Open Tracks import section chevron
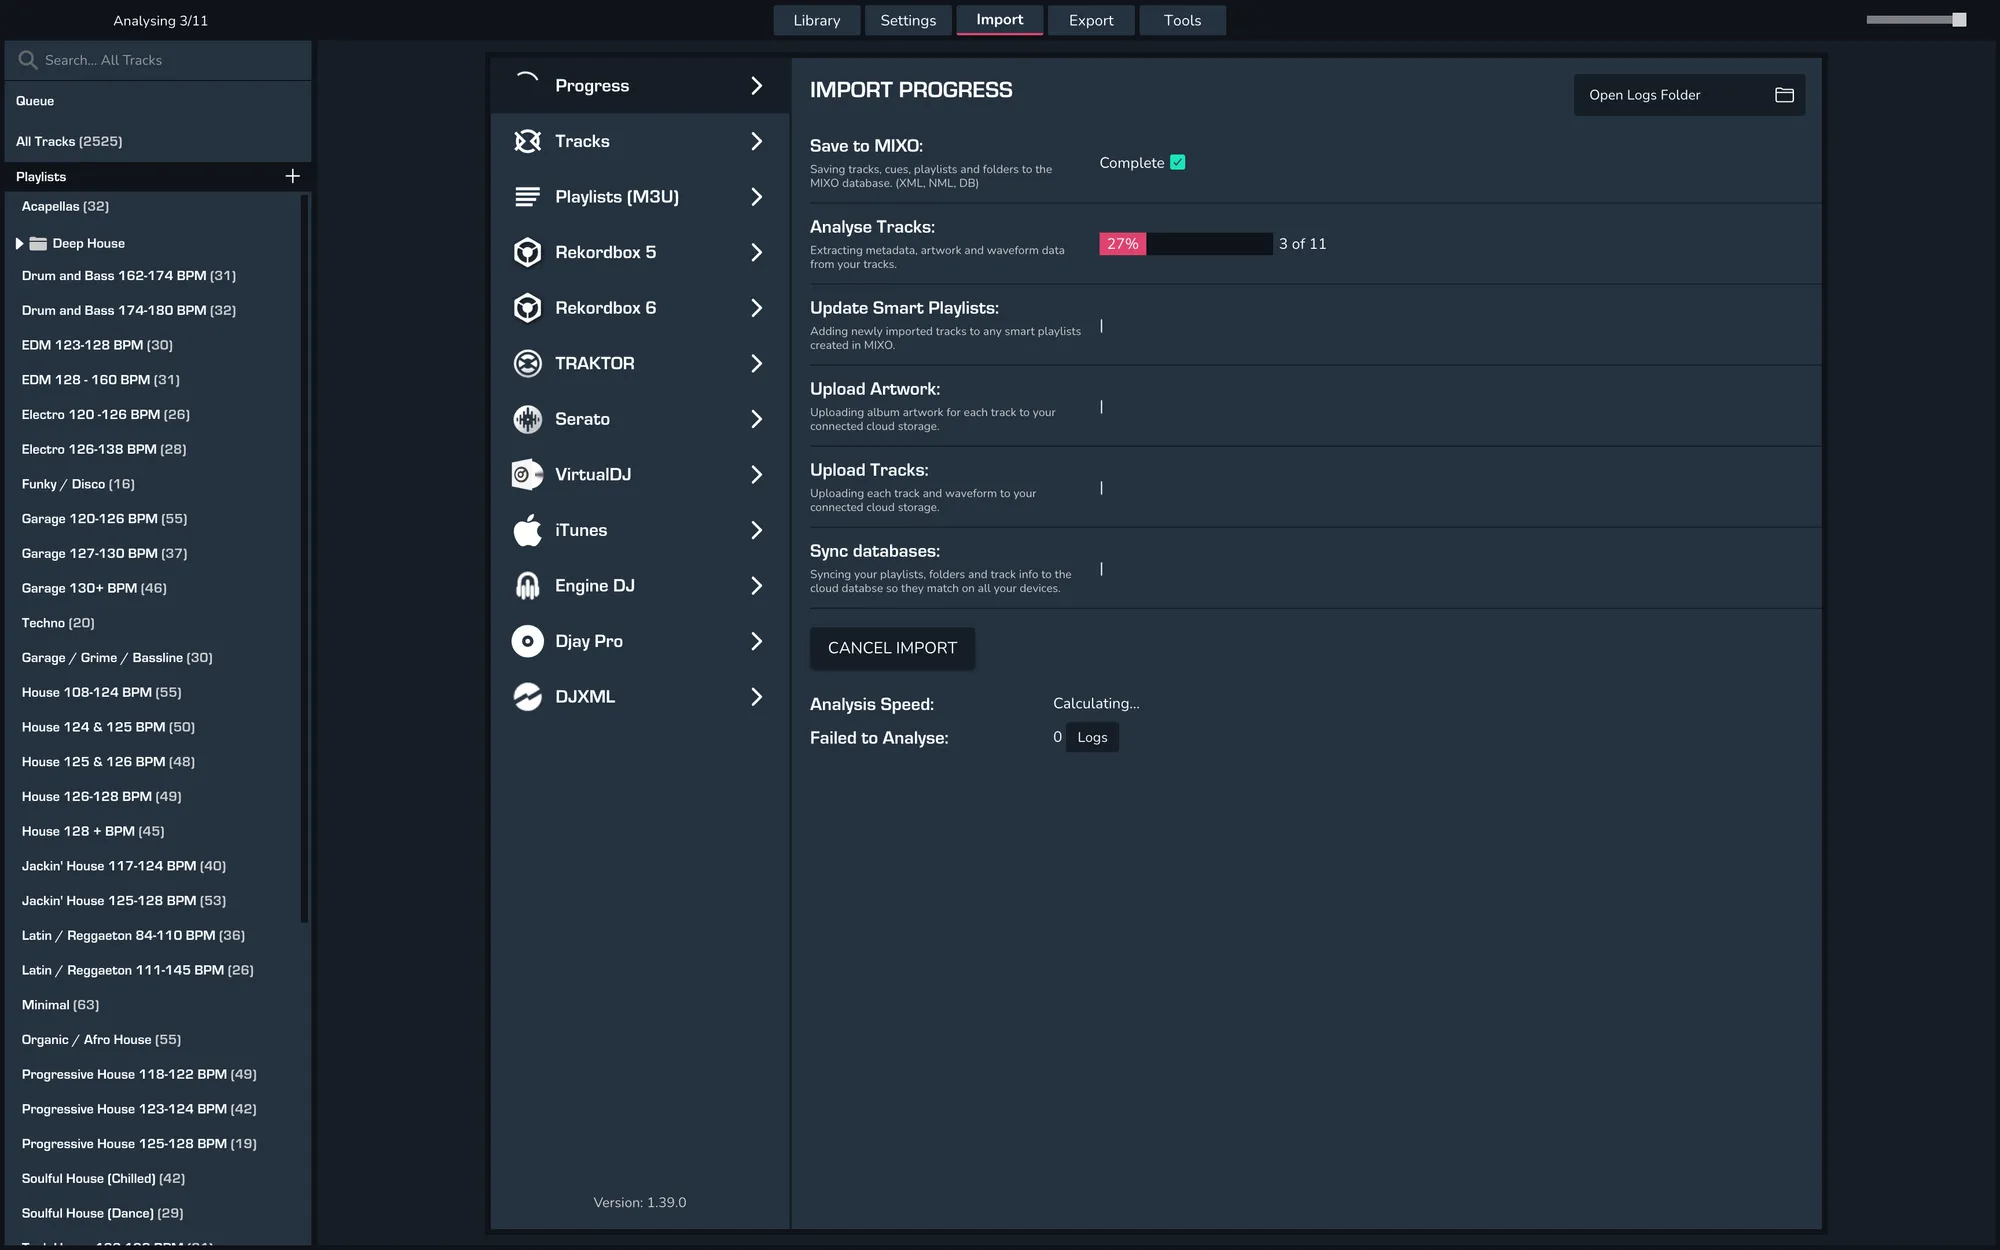Viewport: 2000px width, 1250px height. (756, 141)
